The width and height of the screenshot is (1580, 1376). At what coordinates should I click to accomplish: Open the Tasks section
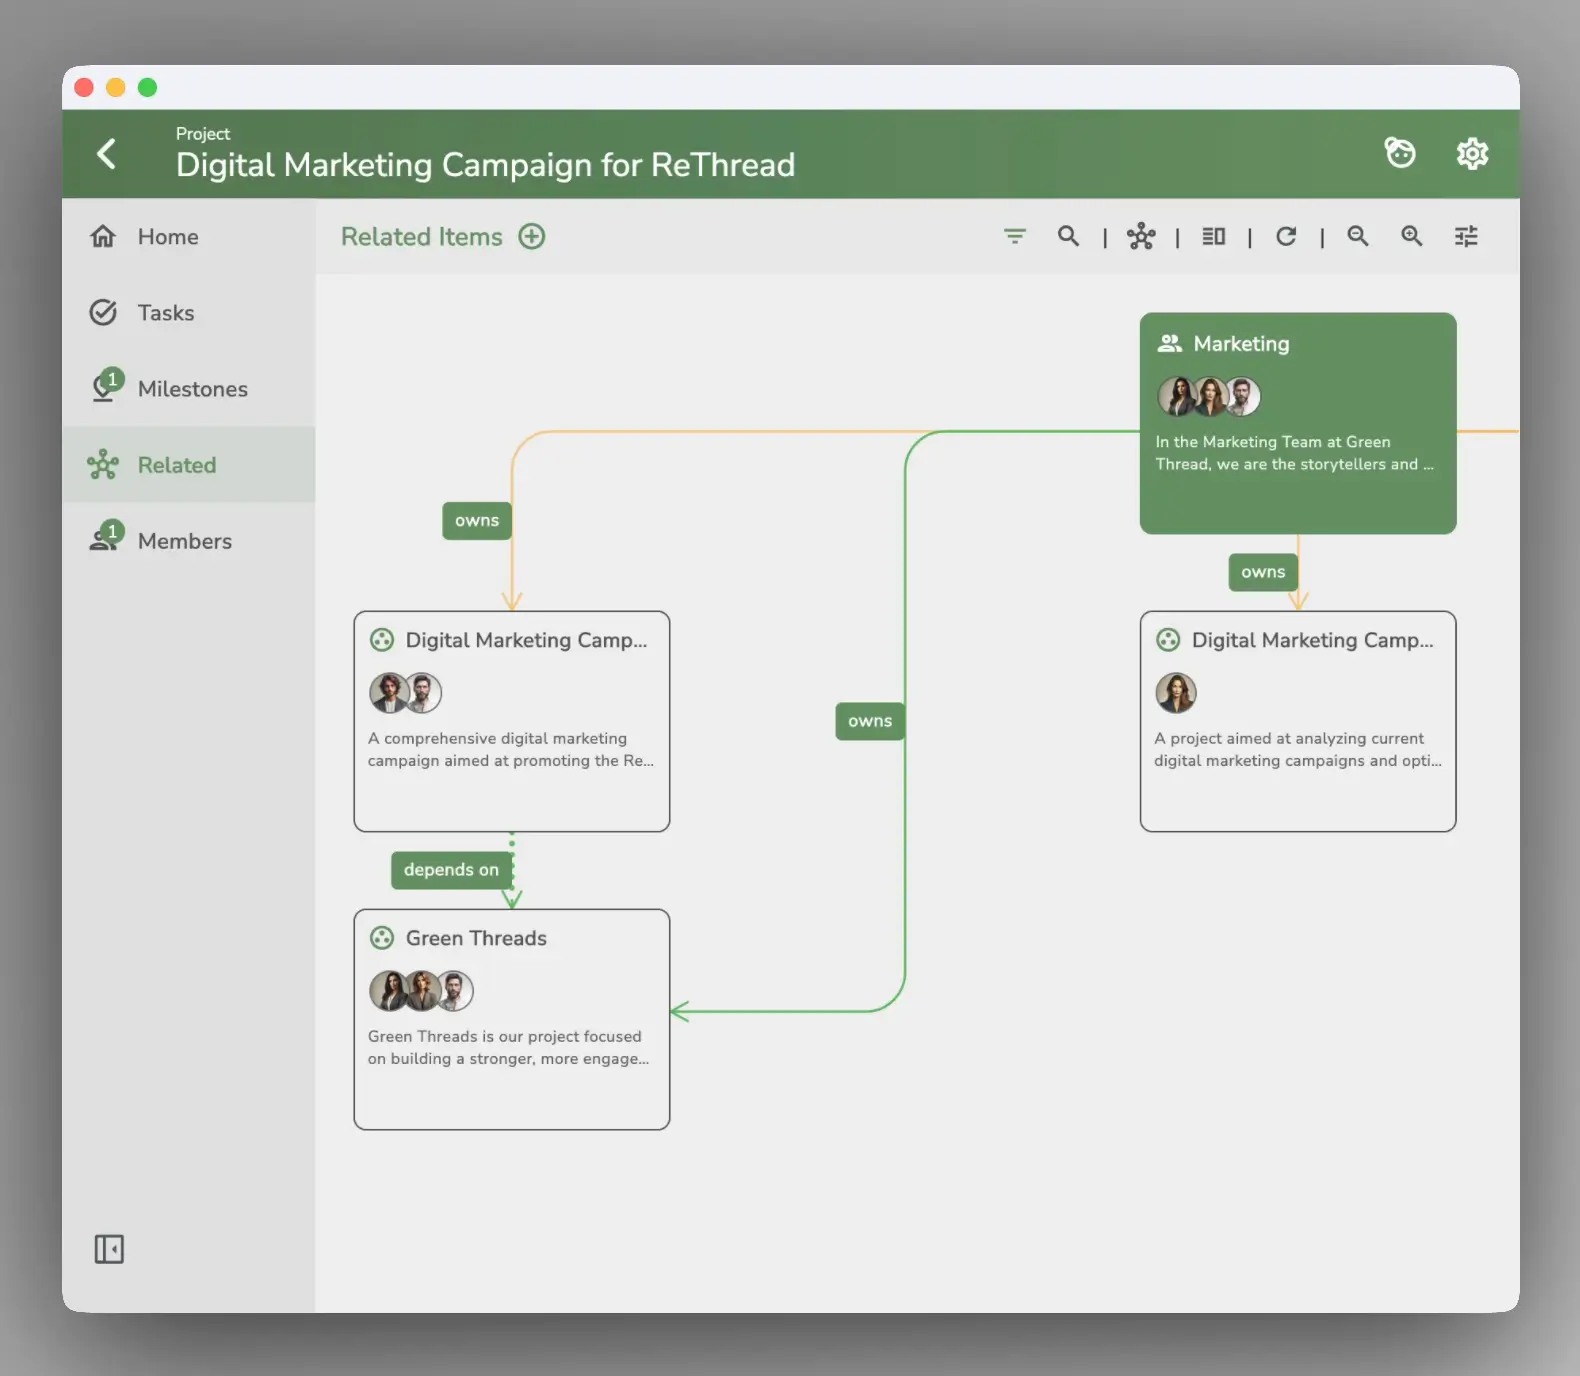click(x=189, y=313)
